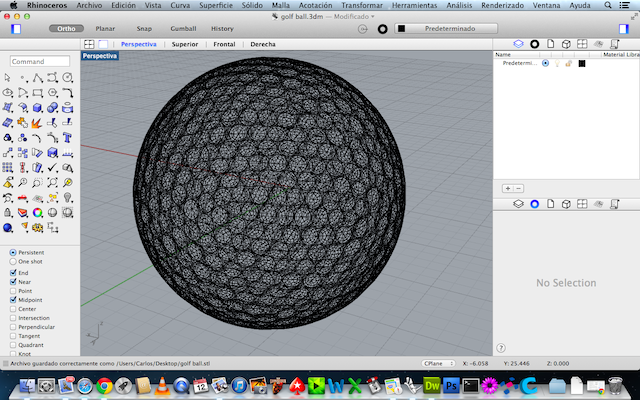640x400 pixels.
Task: Click the check mark analyze tool
Action: tap(53, 168)
